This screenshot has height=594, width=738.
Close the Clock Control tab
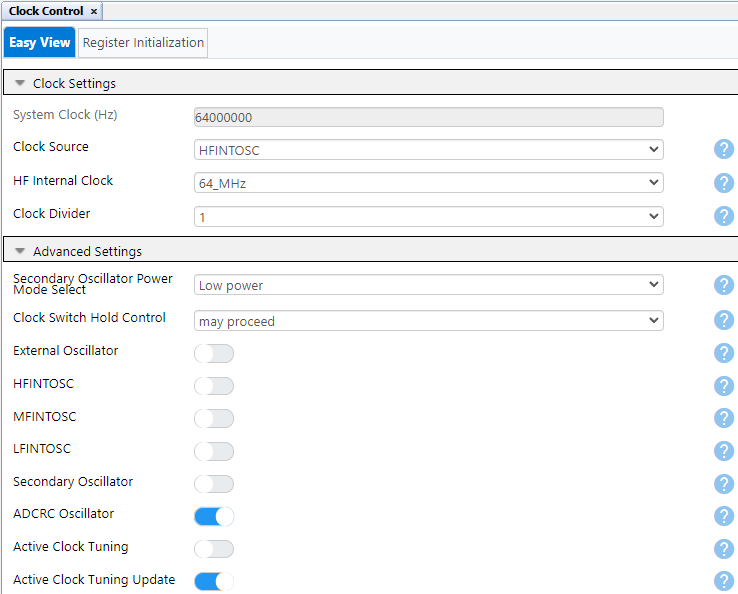click(x=94, y=11)
